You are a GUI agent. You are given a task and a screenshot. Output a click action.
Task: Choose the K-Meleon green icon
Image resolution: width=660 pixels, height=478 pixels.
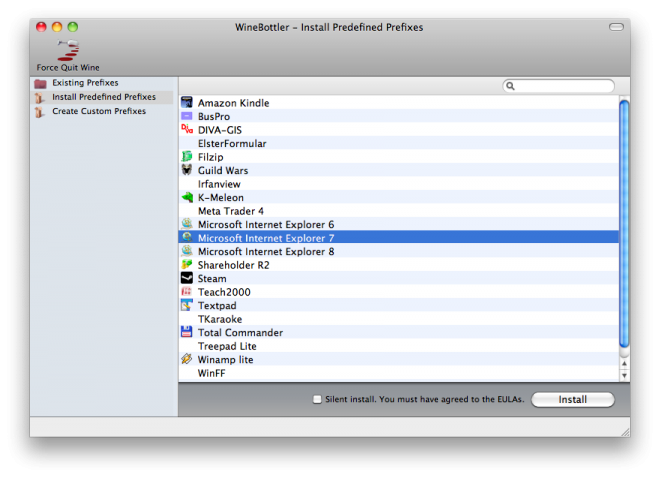click(x=187, y=198)
